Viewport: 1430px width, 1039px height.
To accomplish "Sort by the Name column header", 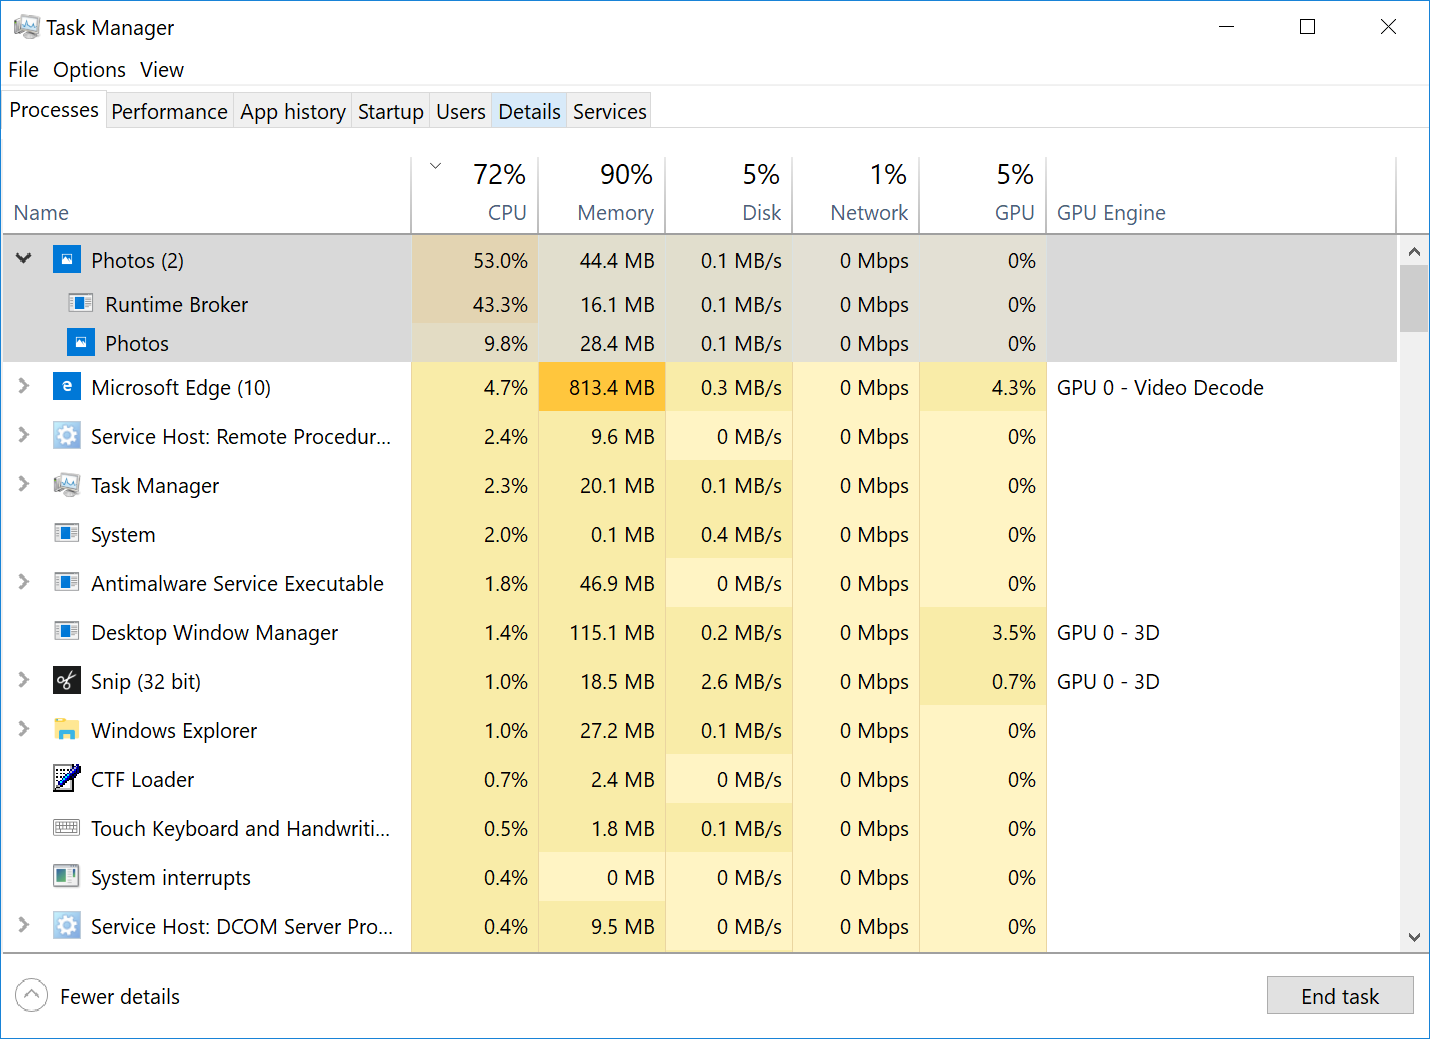I will 207,195.
